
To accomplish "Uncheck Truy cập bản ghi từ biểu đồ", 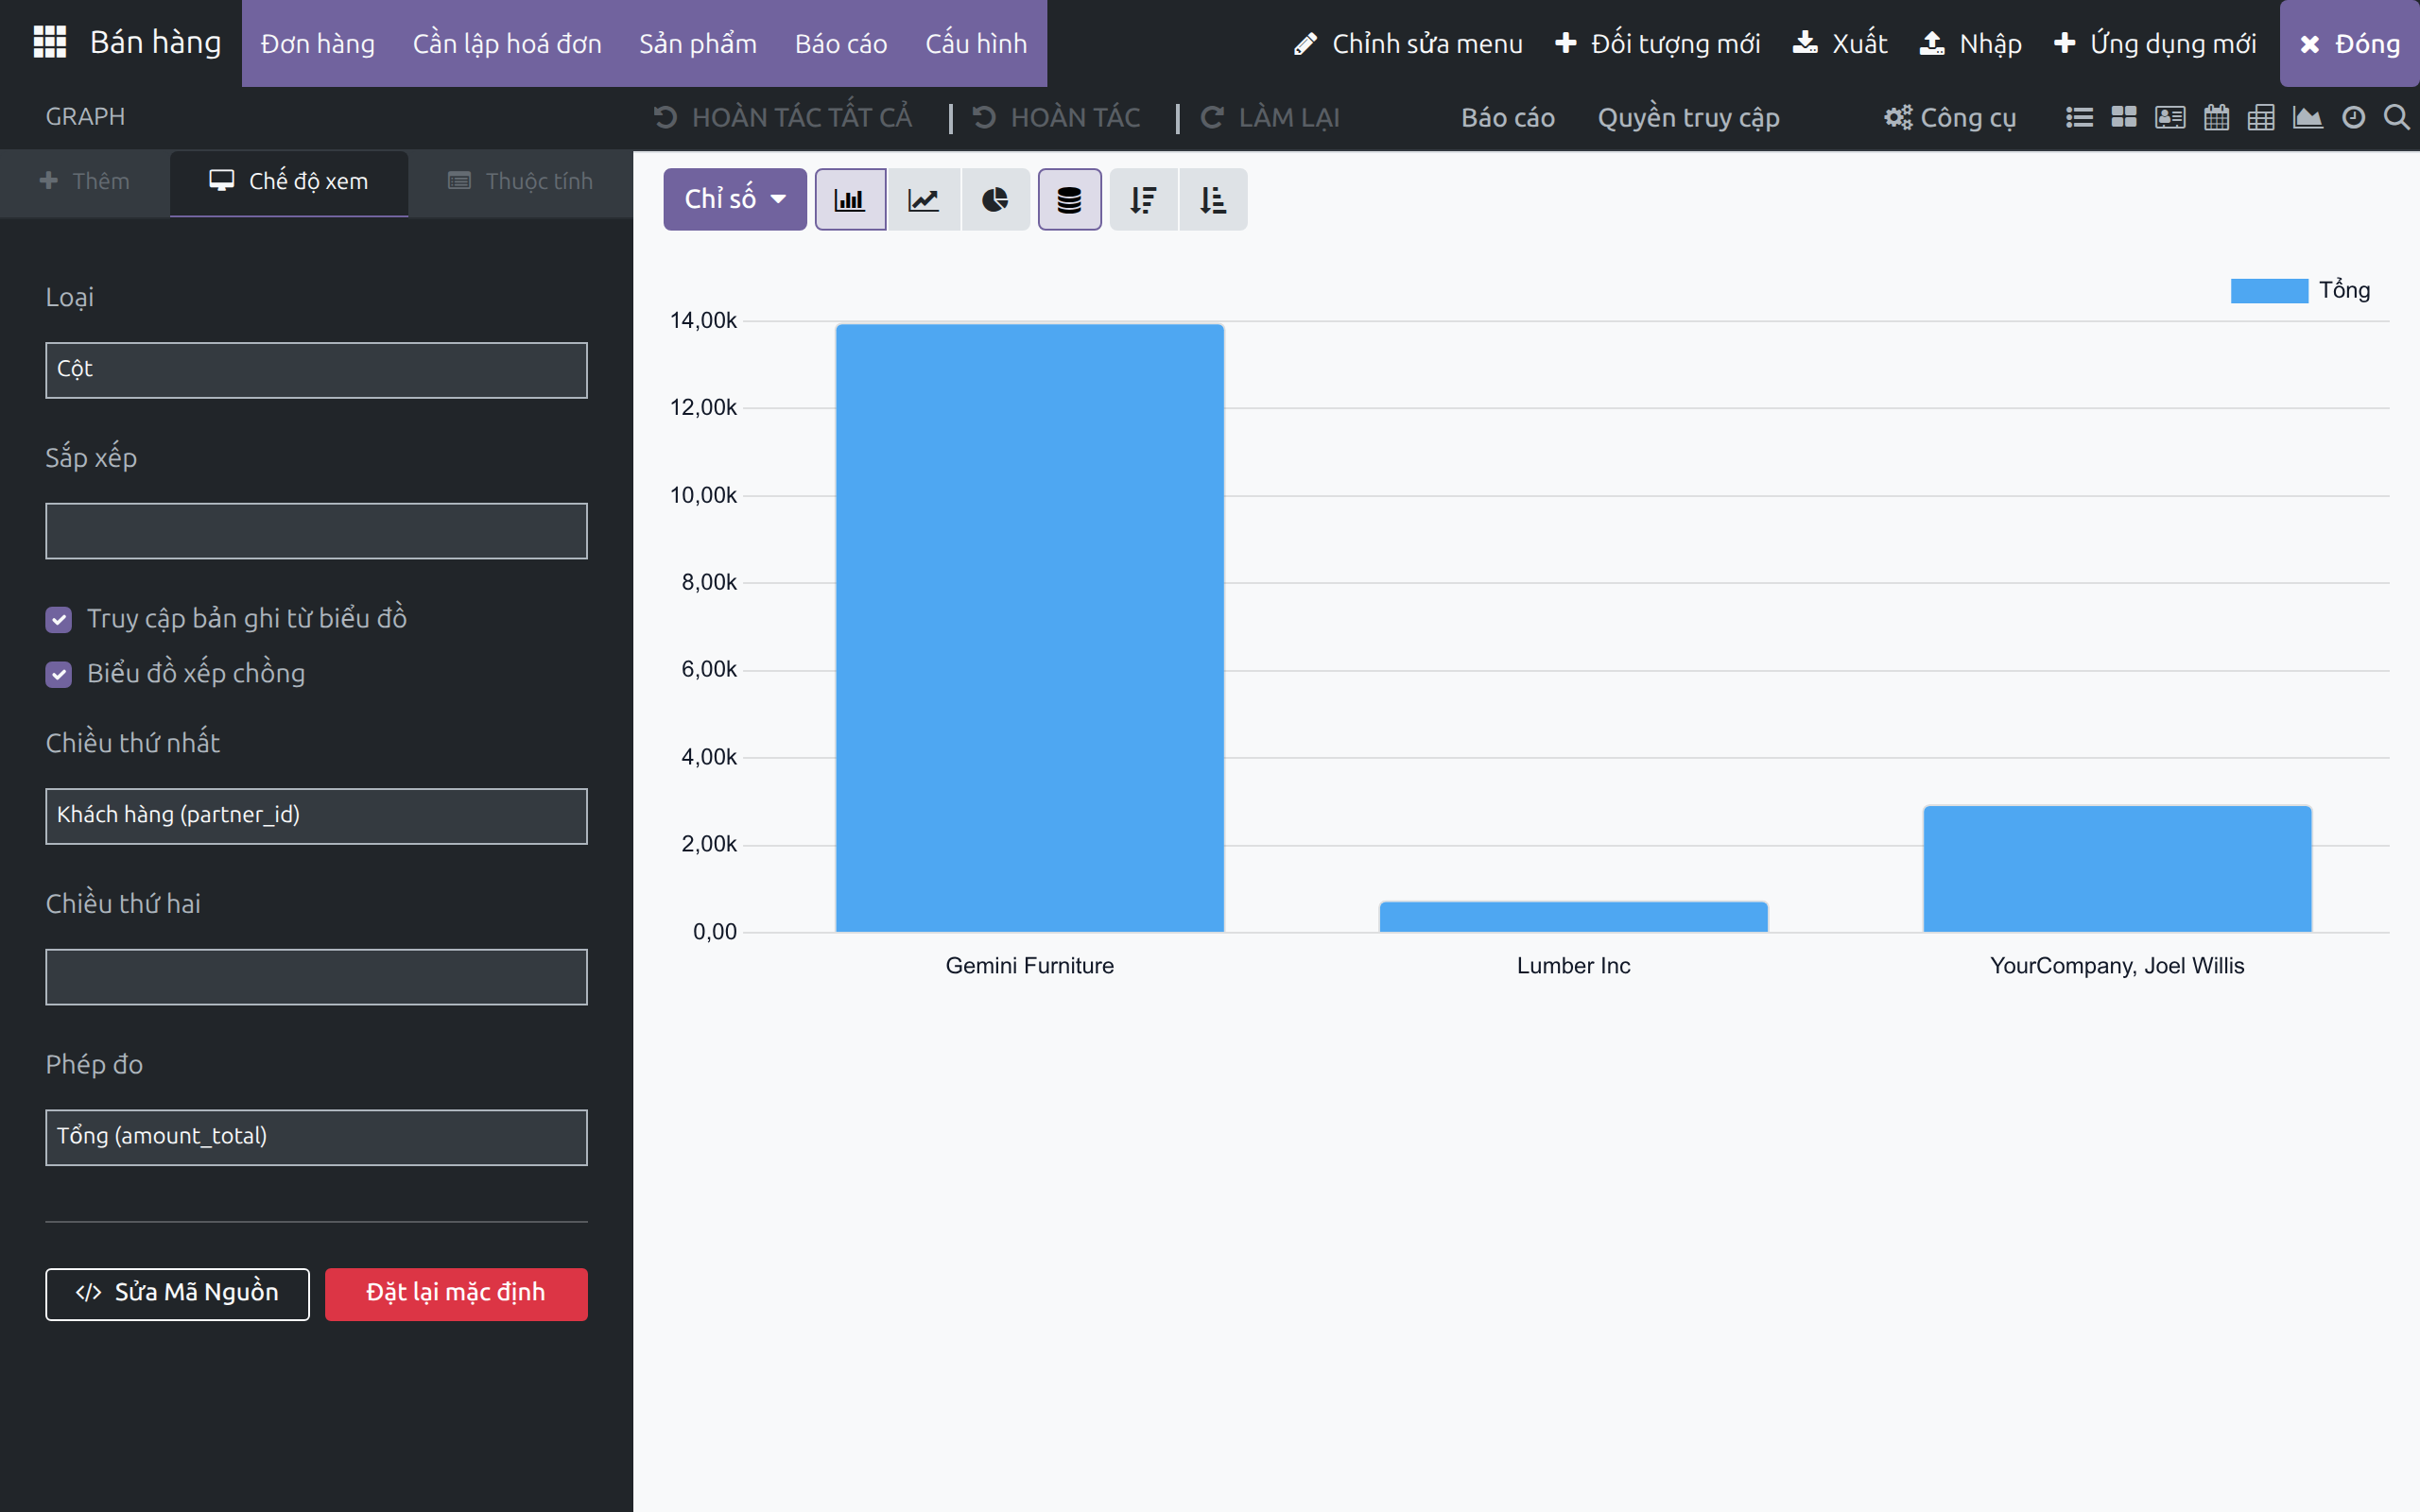I will tap(59, 620).
